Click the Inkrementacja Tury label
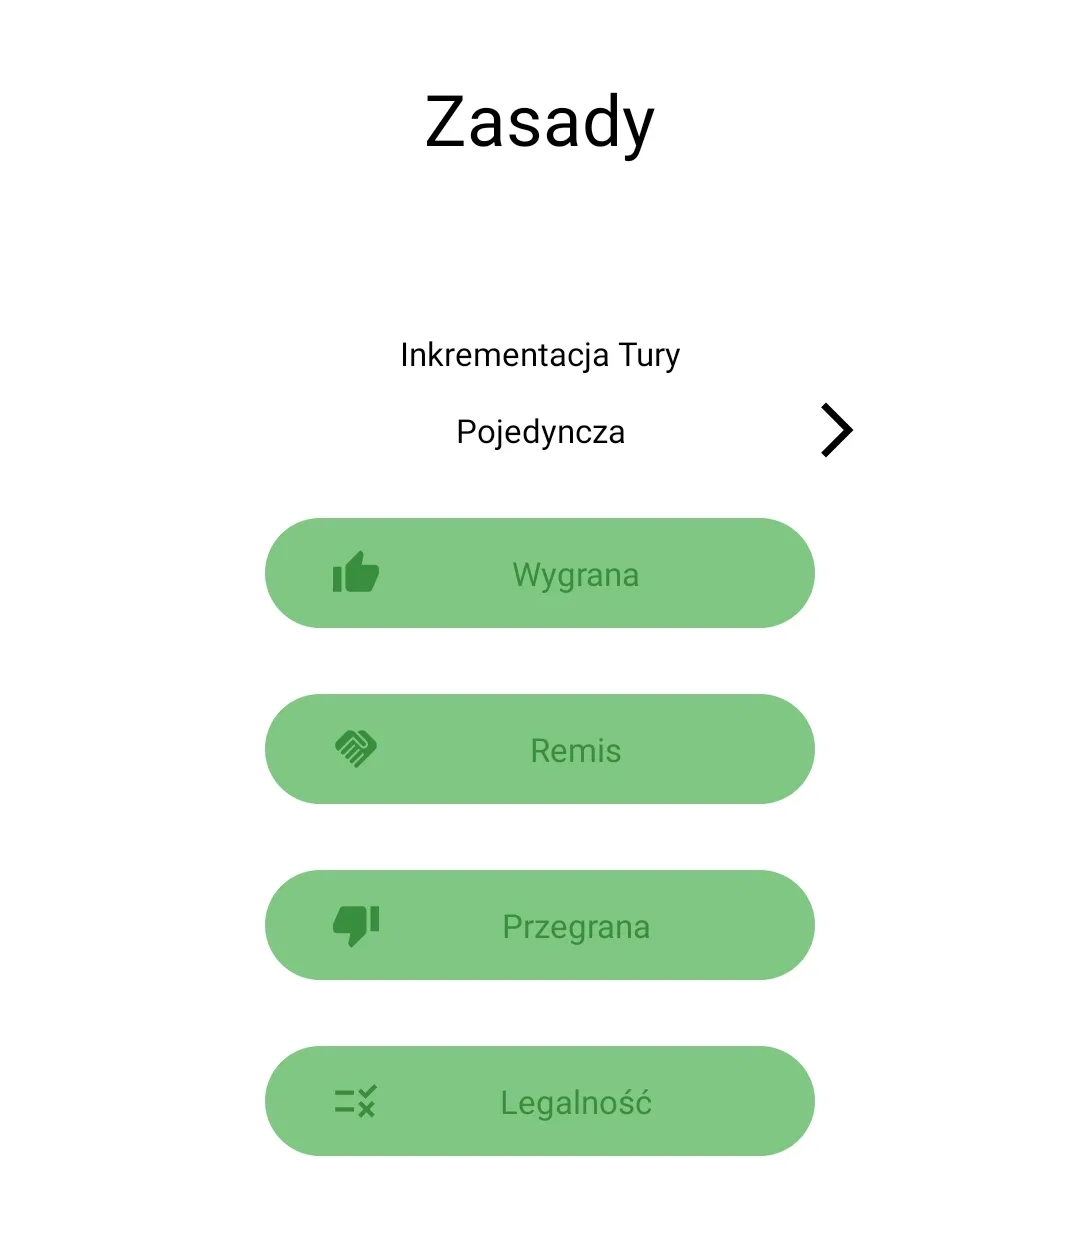Screen dimensions: 1080x1251 tap(540, 355)
